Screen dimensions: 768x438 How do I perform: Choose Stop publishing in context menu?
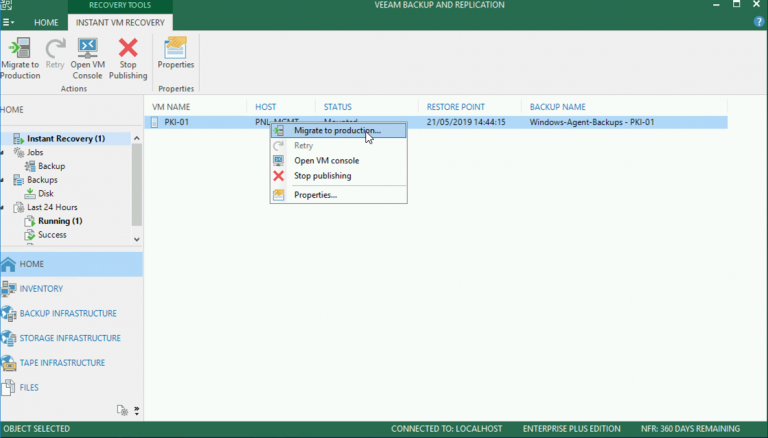pos(338,176)
